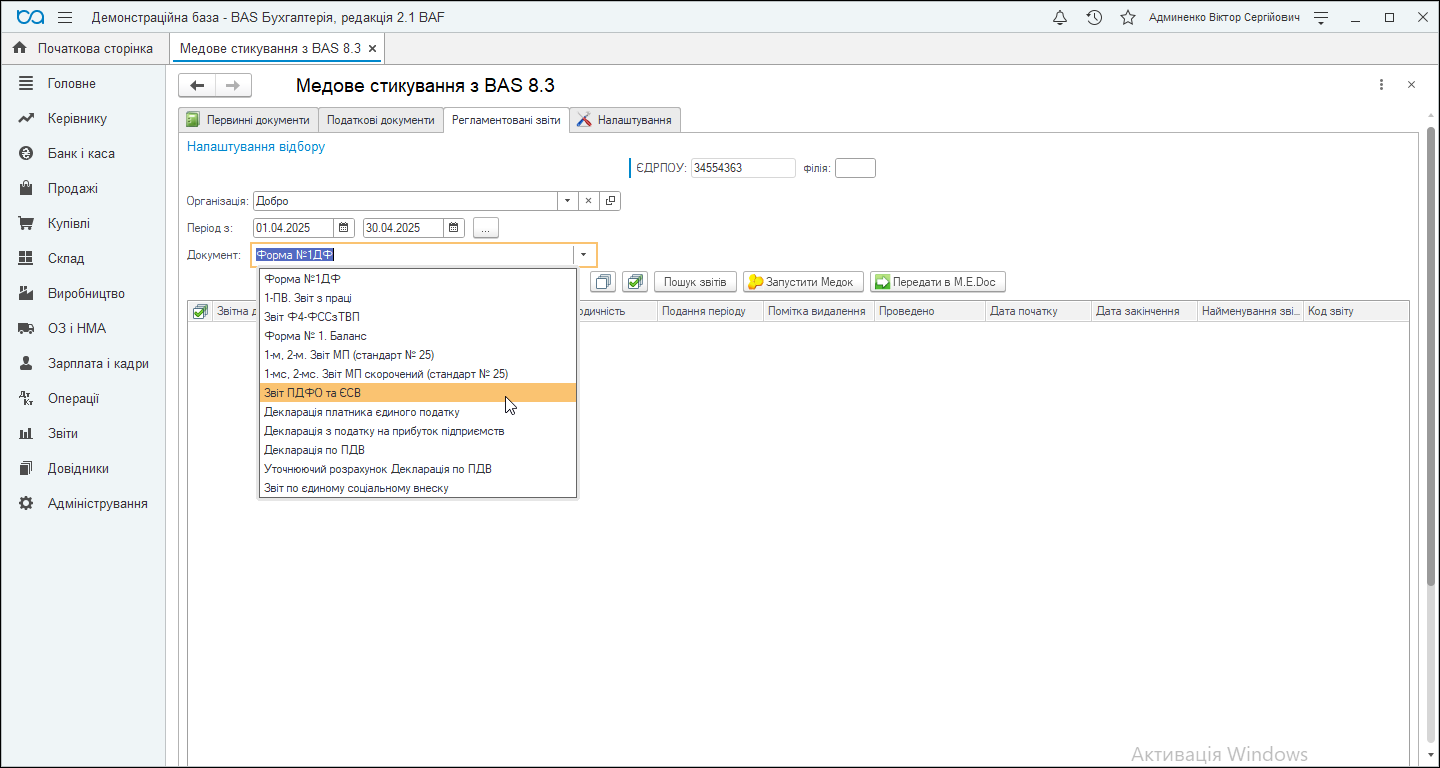Select Звіт ПДФО та ЄСВ option
This screenshot has width=1440, height=768.
(x=418, y=393)
